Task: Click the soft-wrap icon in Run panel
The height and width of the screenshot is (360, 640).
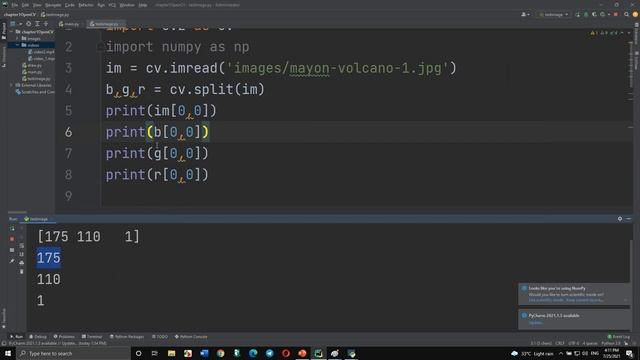Action: (22, 246)
